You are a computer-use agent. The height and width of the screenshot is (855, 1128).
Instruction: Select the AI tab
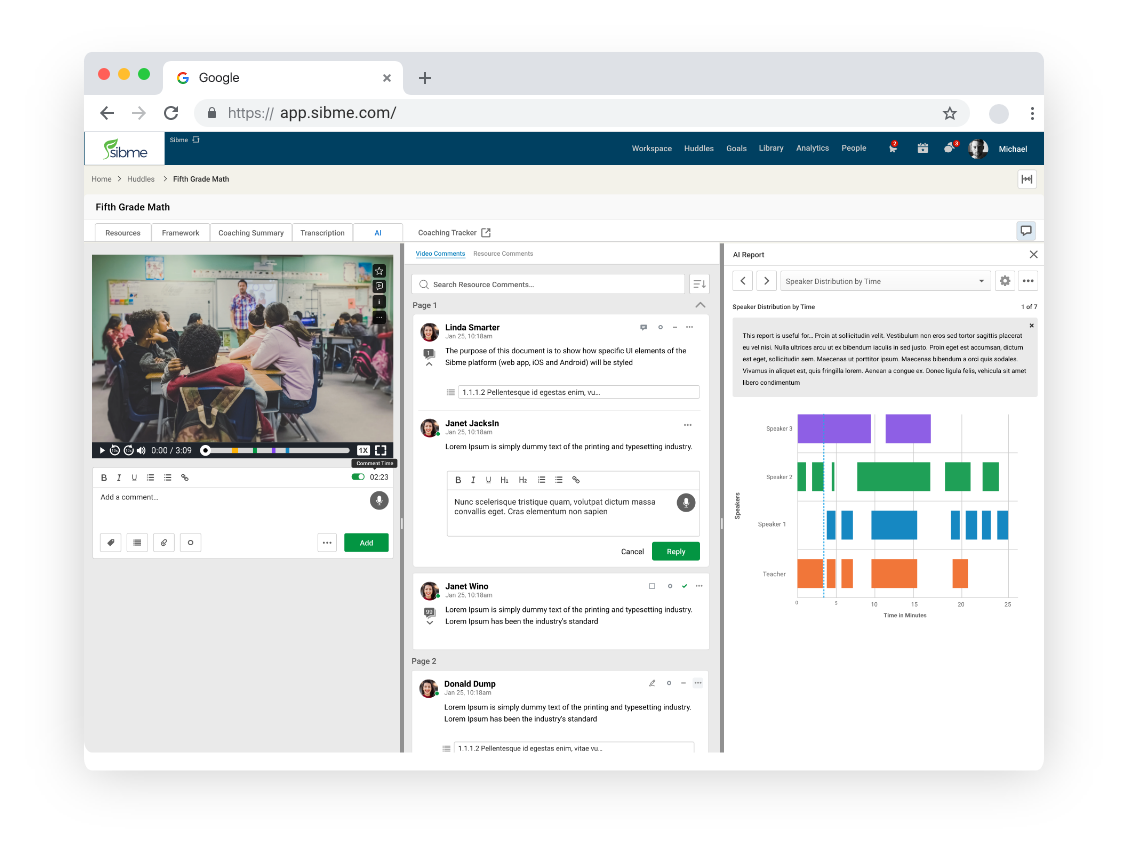click(378, 233)
